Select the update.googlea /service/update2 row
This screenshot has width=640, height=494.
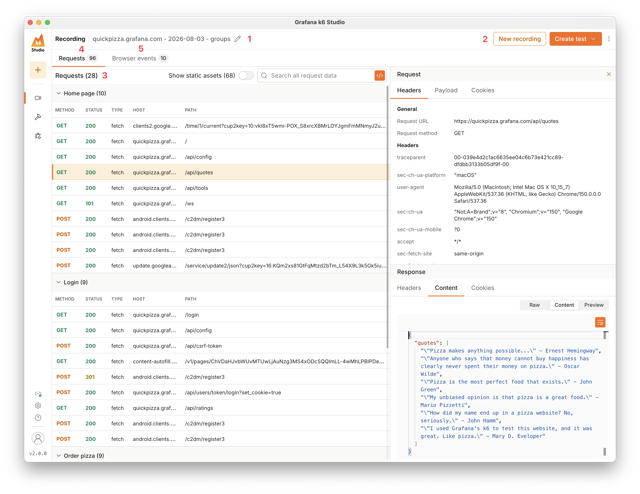click(x=220, y=265)
